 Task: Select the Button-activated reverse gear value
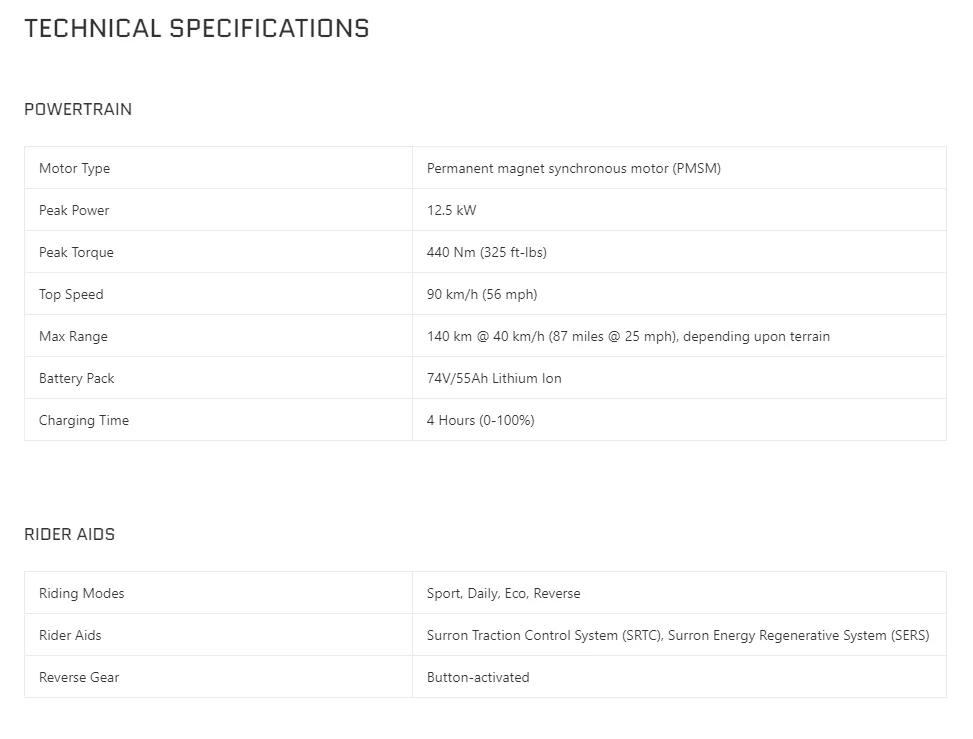478,678
